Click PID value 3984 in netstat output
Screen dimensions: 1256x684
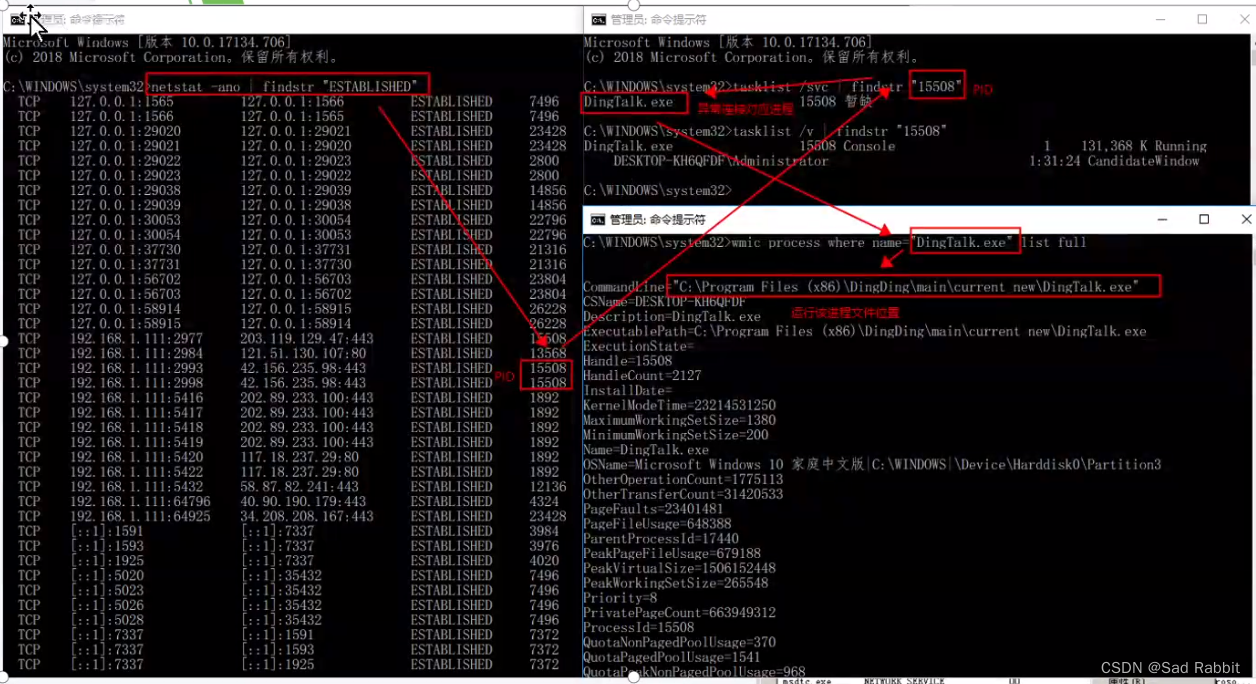pyautogui.click(x=544, y=531)
